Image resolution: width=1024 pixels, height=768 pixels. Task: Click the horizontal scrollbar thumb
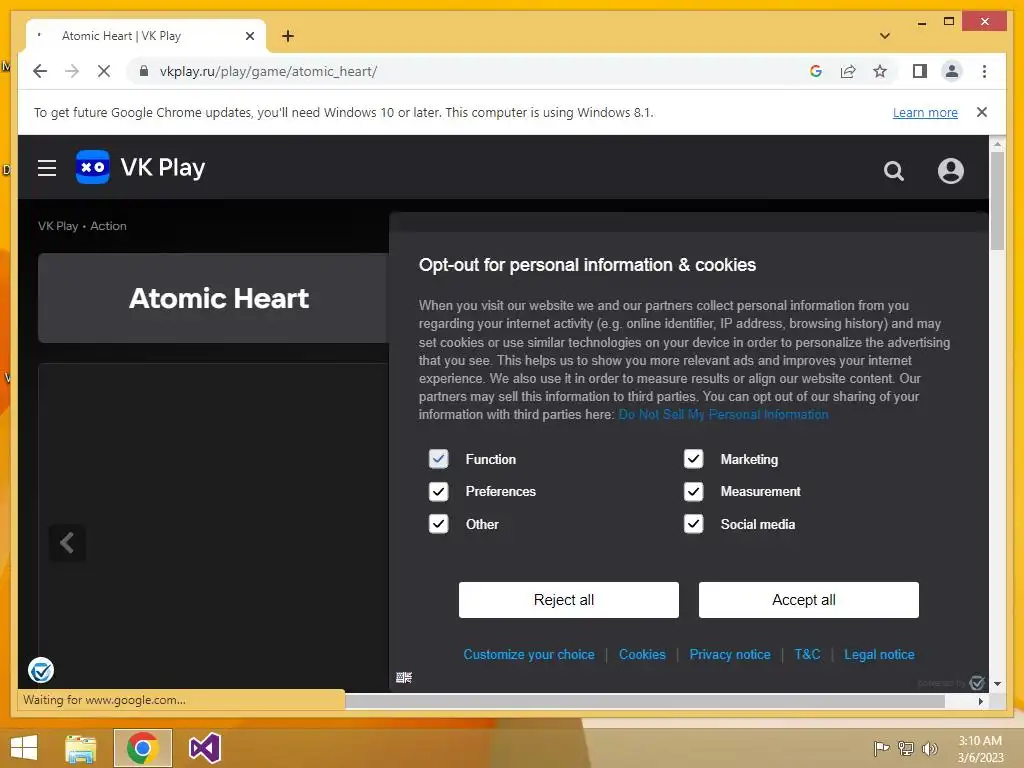coord(645,701)
